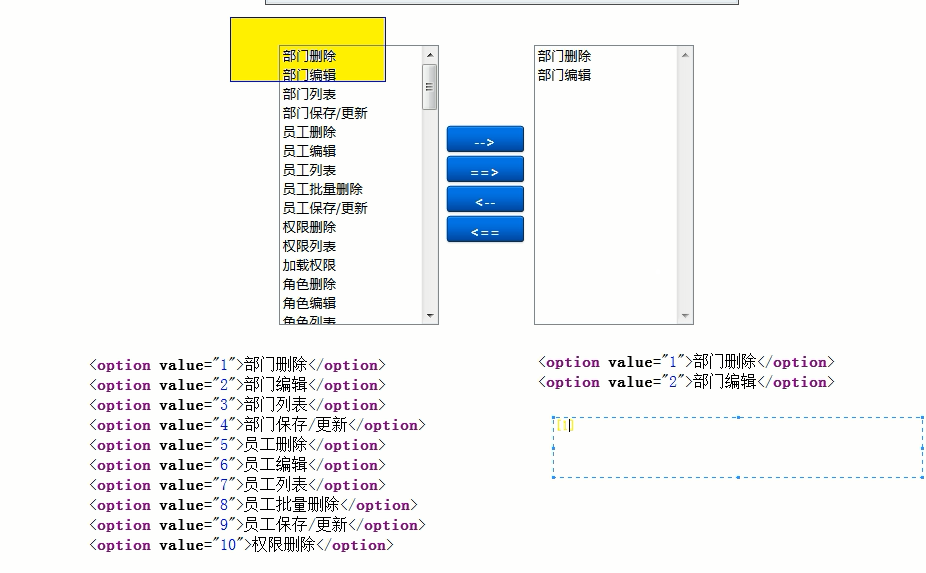Screen dimensions: 926x573
Task: Select 权限列表 in the left list box
Action: pyautogui.click(x=309, y=246)
